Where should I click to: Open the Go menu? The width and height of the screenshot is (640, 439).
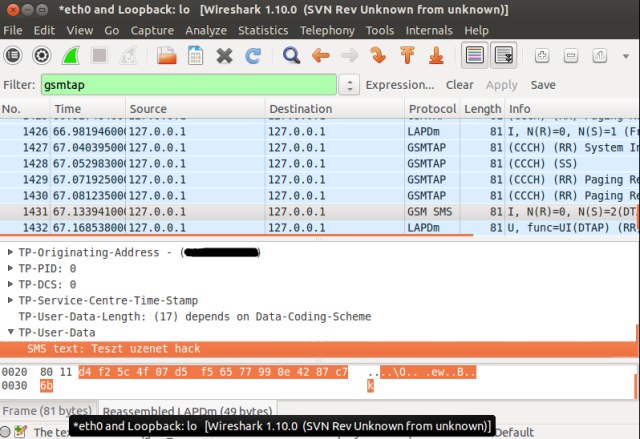[x=111, y=31]
